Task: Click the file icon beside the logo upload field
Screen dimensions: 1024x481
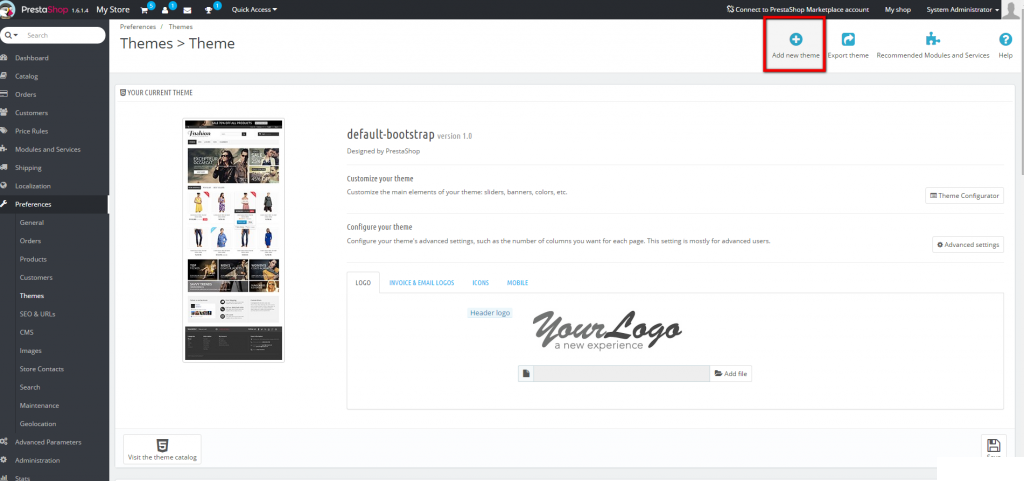Action: tap(526, 373)
